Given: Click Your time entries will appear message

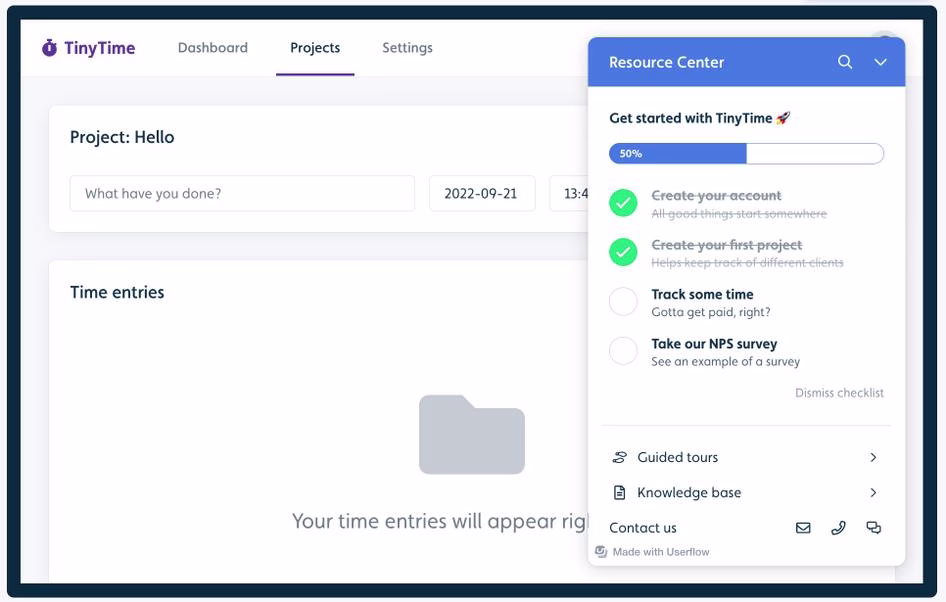Looking at the screenshot, I should 440,521.
